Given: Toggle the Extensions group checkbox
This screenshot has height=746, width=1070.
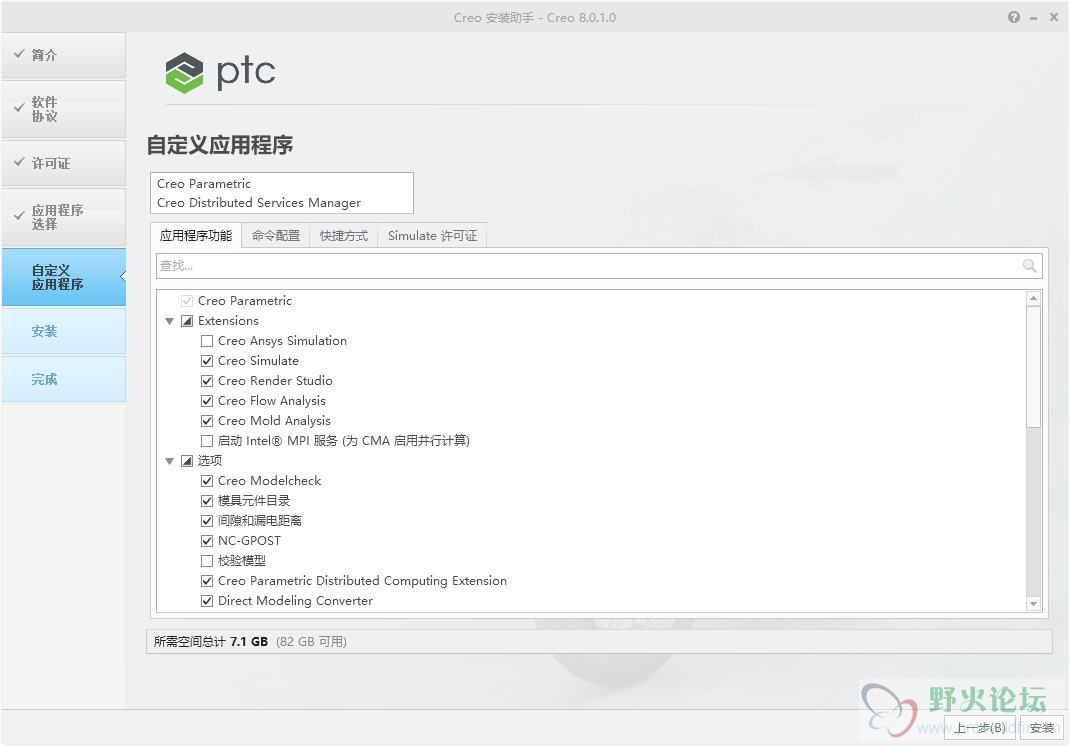Looking at the screenshot, I should (187, 321).
